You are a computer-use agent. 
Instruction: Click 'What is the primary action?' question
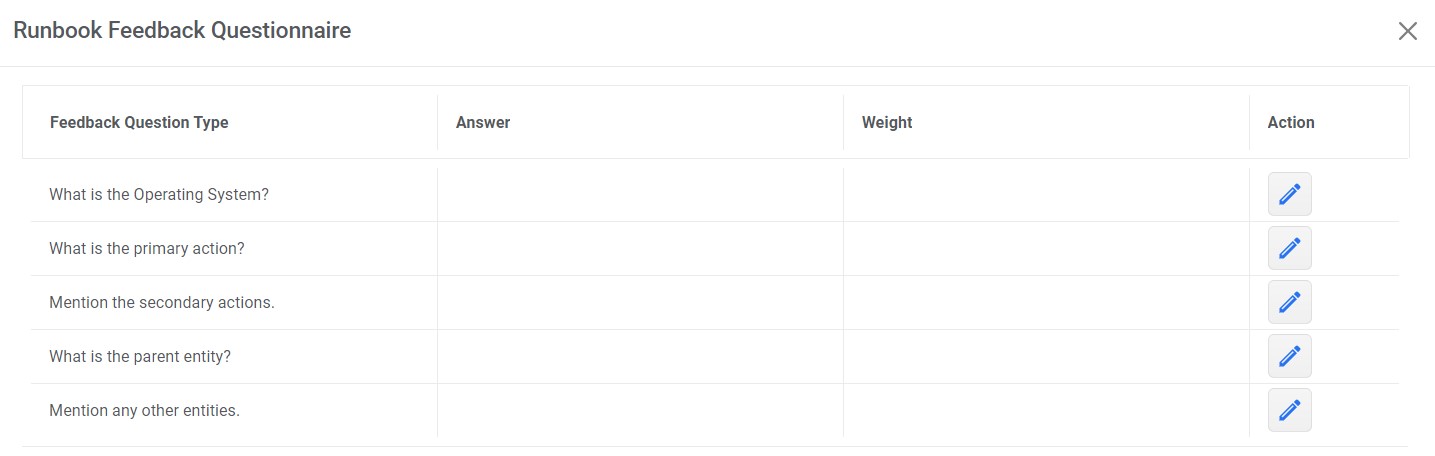point(147,248)
